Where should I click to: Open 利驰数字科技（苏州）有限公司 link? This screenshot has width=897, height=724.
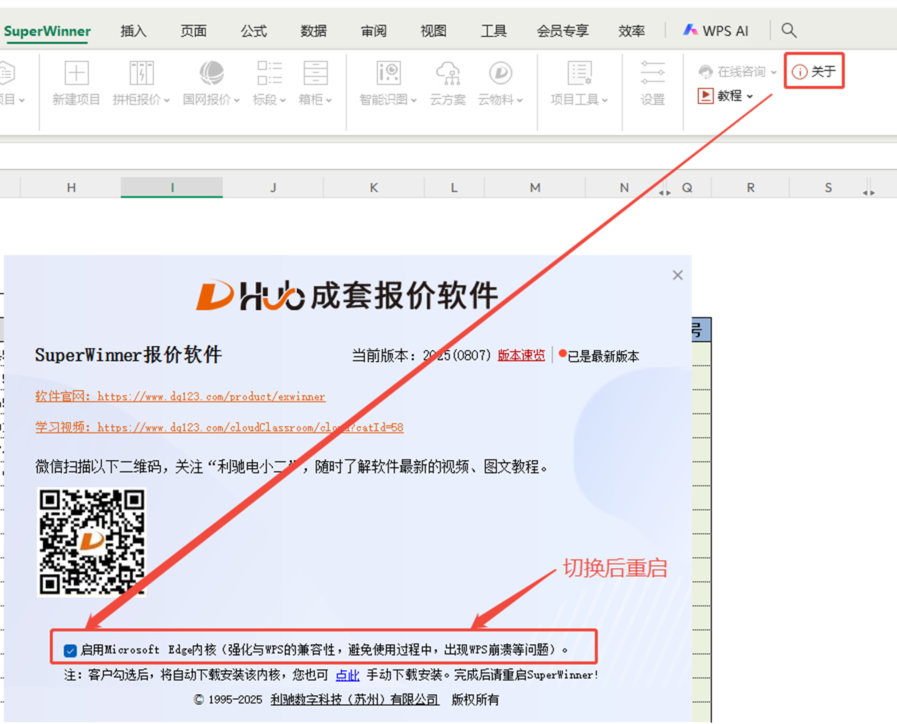pos(355,700)
